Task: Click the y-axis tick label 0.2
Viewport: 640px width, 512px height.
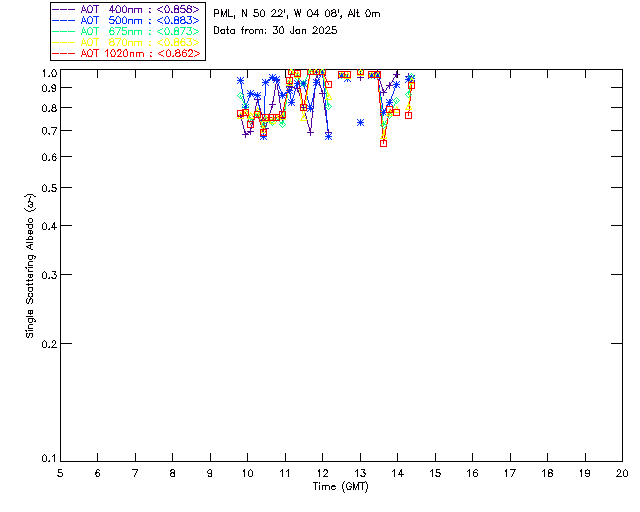Action: pyautogui.click(x=46, y=343)
